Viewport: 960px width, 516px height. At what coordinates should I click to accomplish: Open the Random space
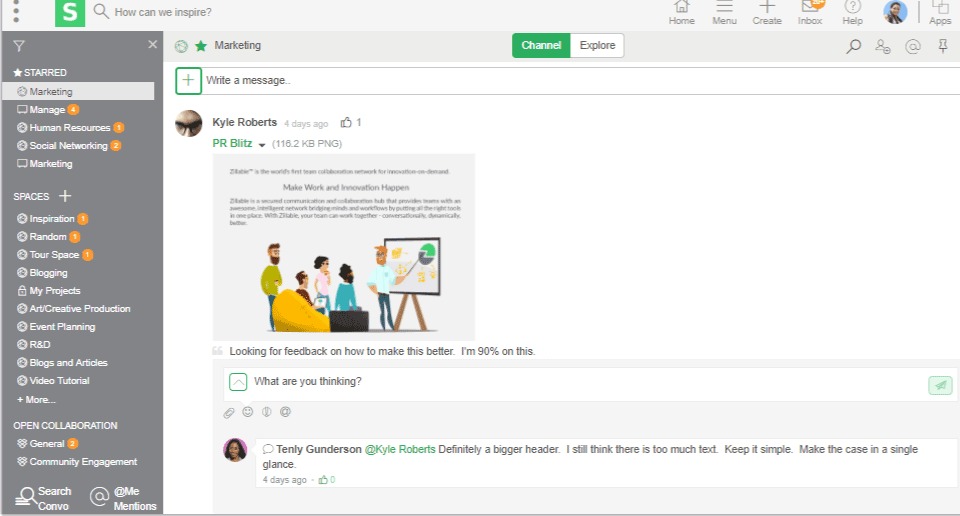[48, 236]
